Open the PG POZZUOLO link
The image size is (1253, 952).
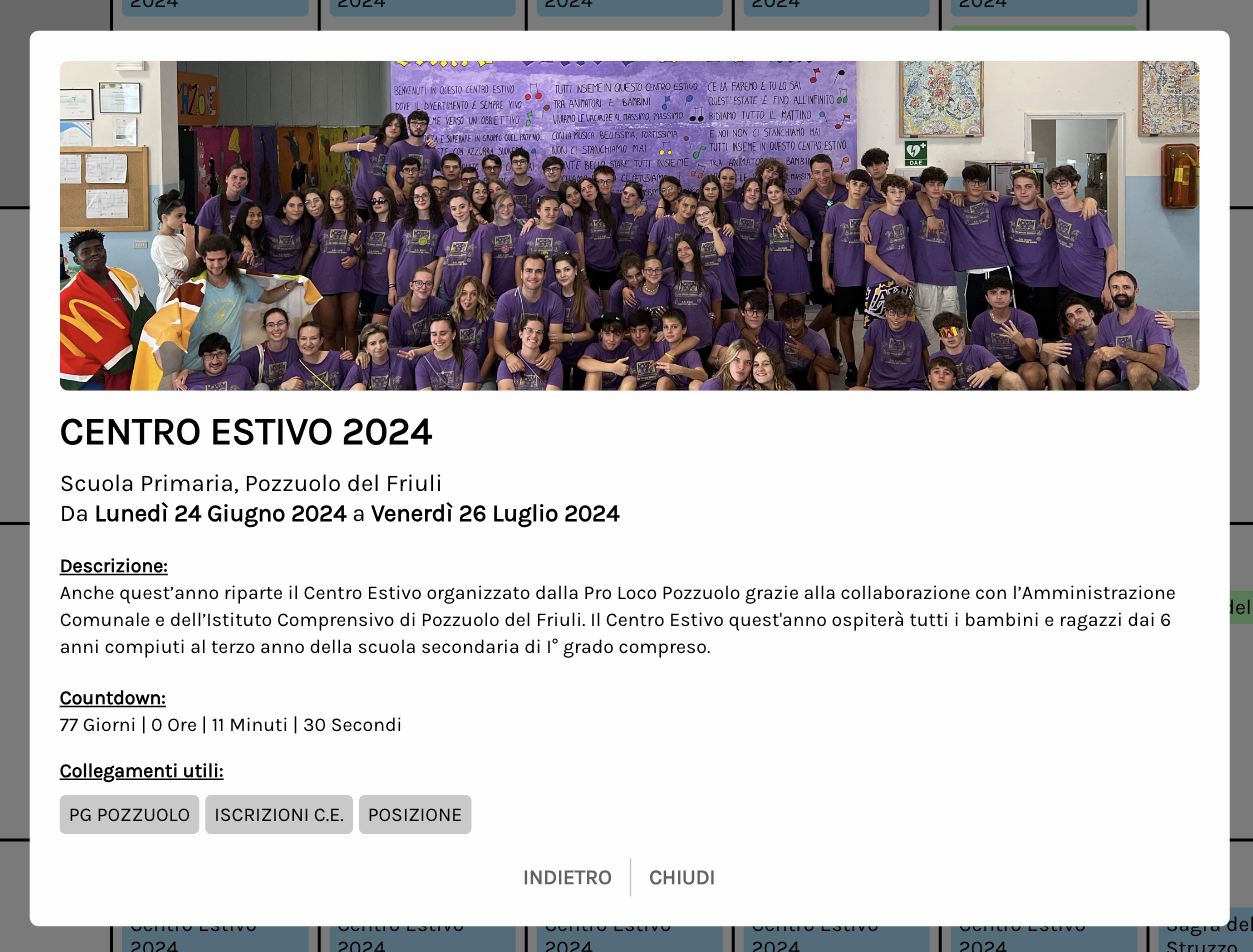pos(129,815)
